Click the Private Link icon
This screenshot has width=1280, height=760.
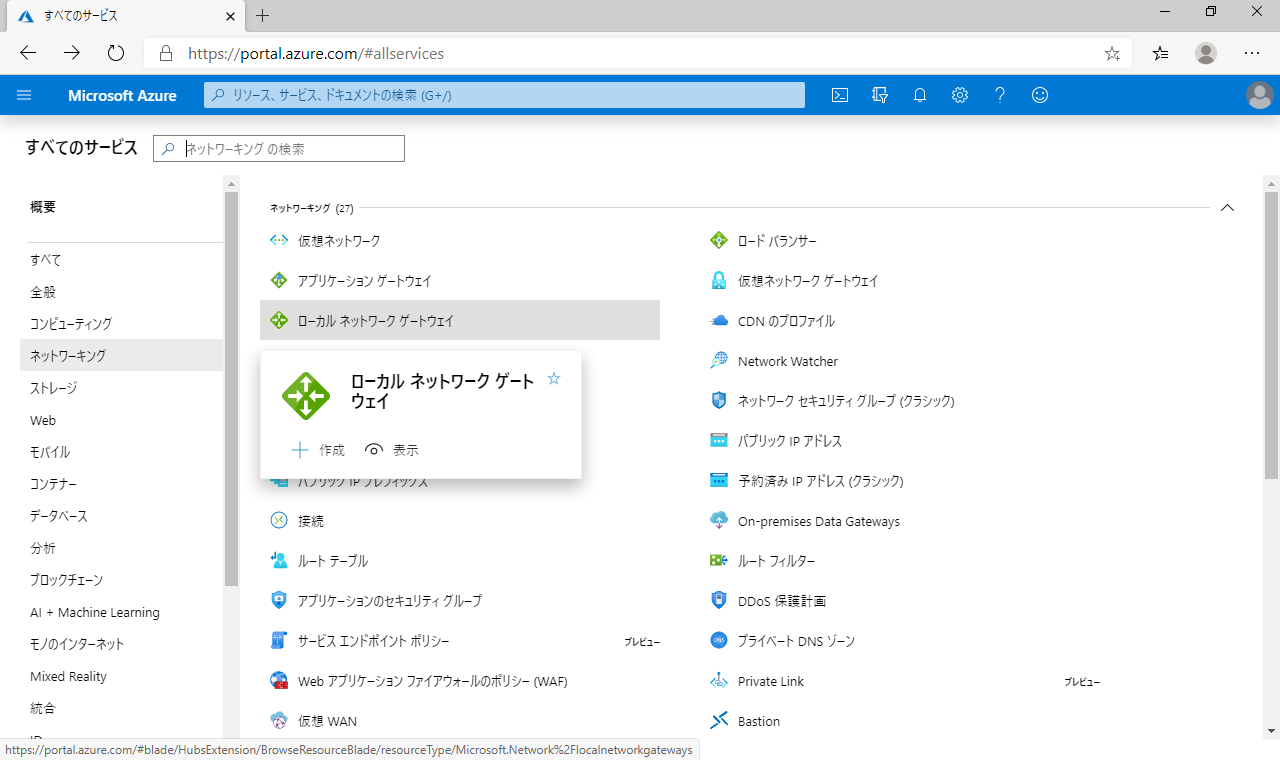[719, 681]
